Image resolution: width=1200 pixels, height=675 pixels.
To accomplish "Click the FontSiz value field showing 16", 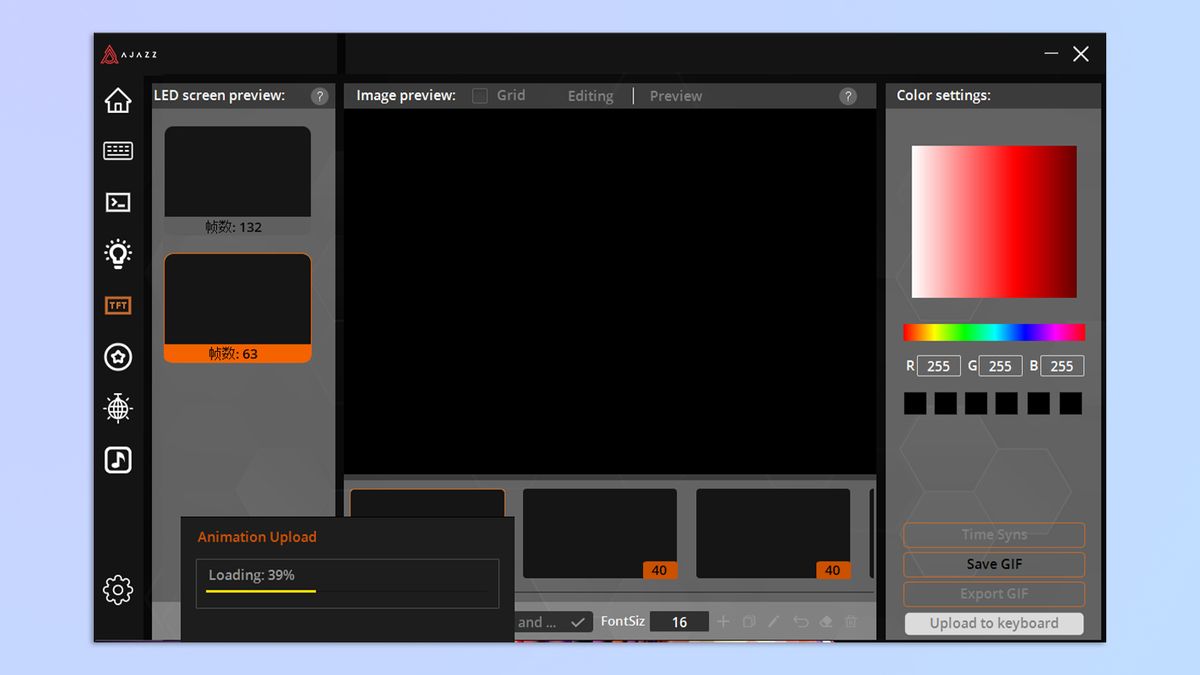I will [679, 622].
